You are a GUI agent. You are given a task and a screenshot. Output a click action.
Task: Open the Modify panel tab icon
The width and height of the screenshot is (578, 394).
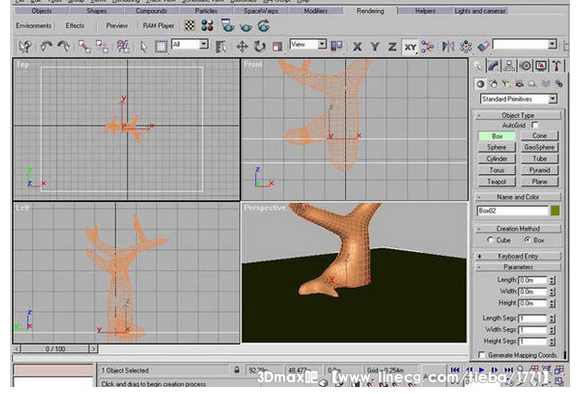[x=493, y=66]
